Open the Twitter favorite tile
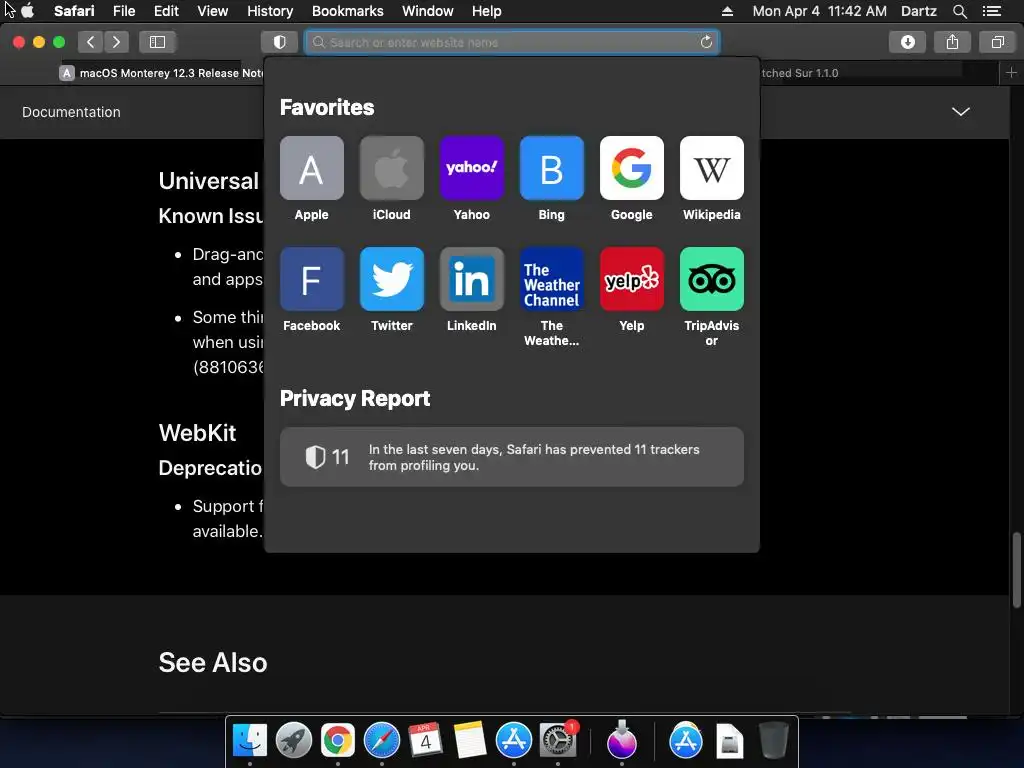Viewport: 1024px width, 768px height. tap(392, 279)
